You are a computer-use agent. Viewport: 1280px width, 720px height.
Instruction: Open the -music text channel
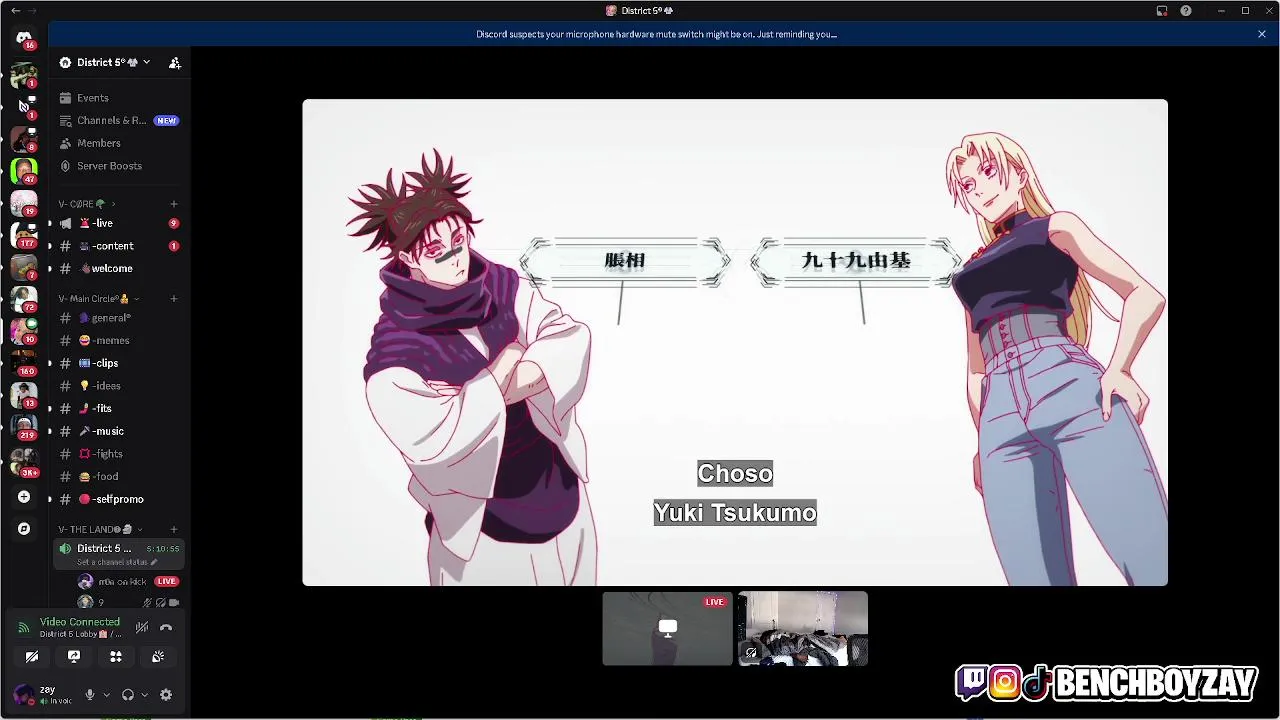pyautogui.click(x=117, y=431)
